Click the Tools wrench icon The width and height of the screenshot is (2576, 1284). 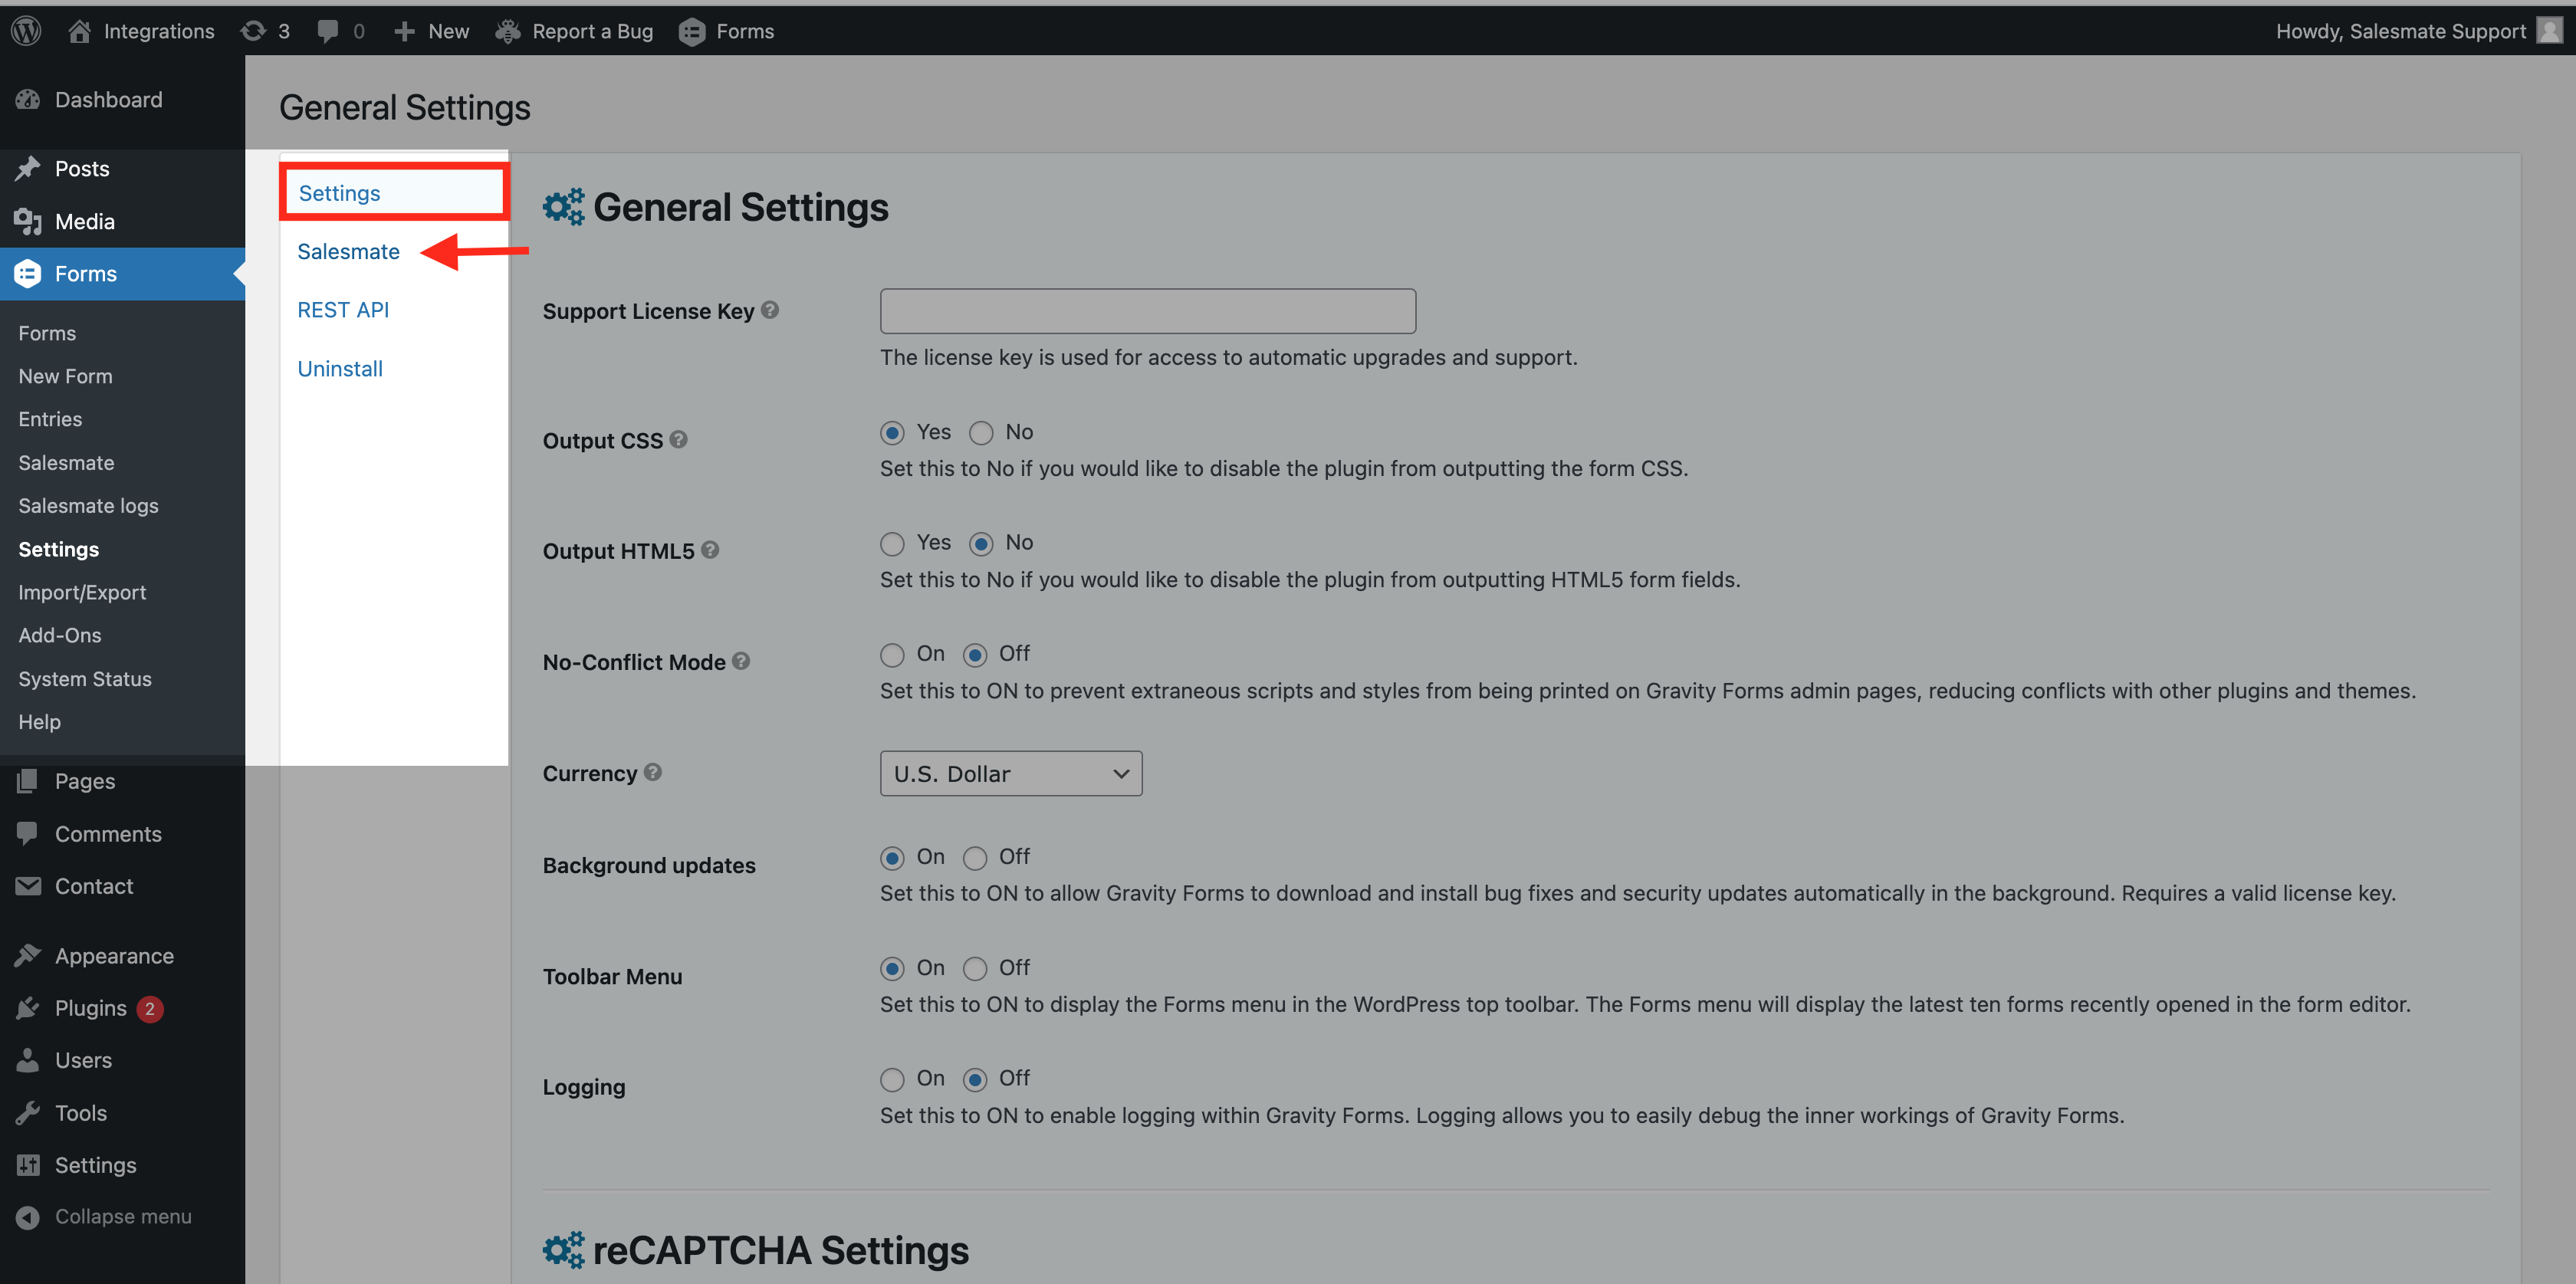click(28, 1113)
